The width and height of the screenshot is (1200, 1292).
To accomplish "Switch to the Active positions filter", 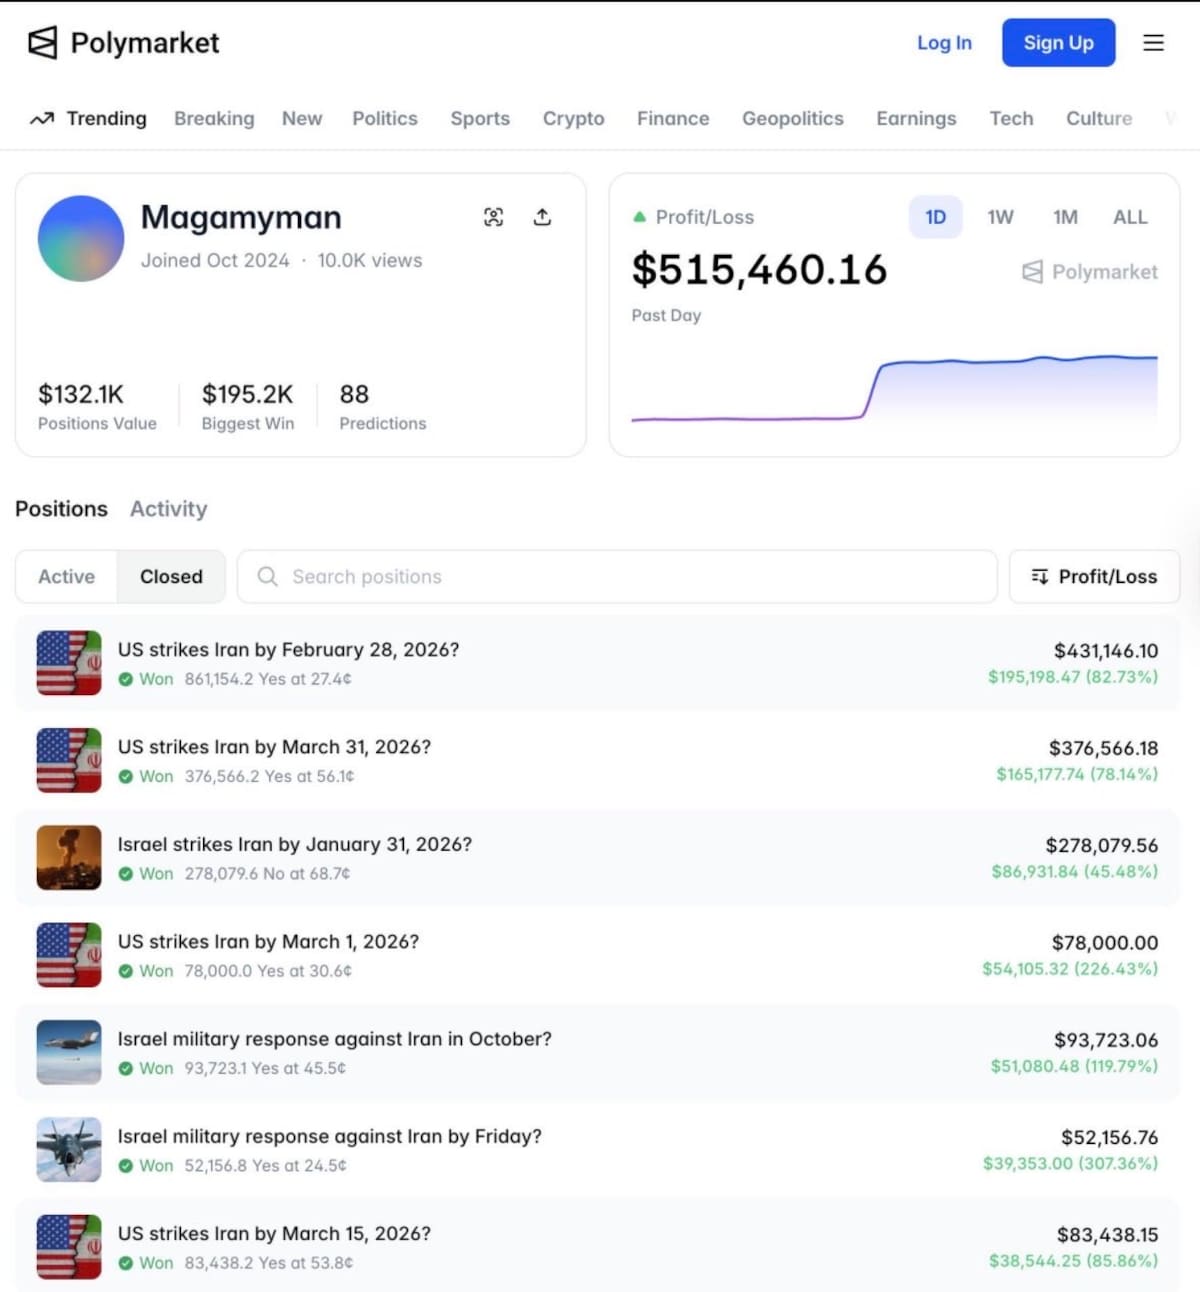I will tap(66, 576).
